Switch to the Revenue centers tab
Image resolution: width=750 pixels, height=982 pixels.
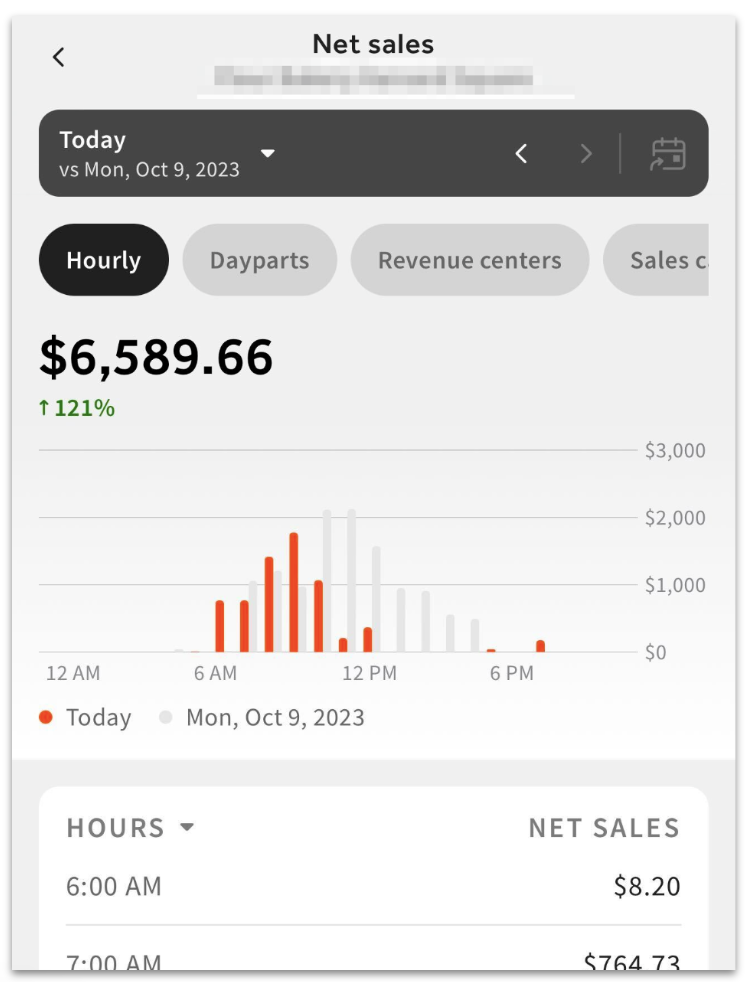(x=470, y=260)
